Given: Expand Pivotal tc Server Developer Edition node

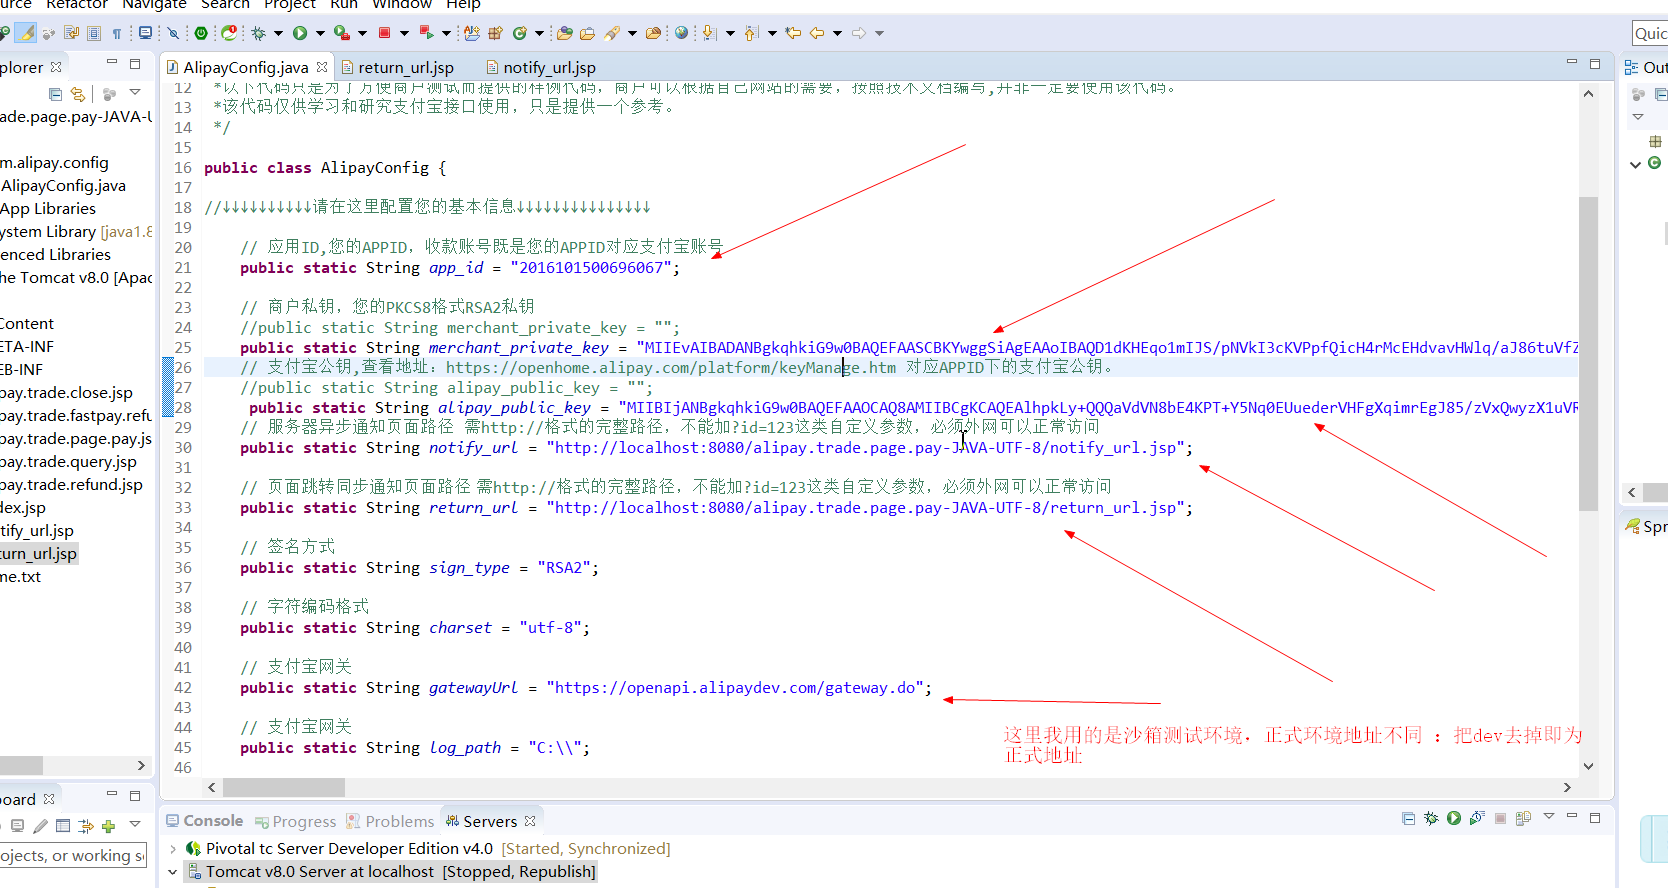Looking at the screenshot, I should (173, 848).
